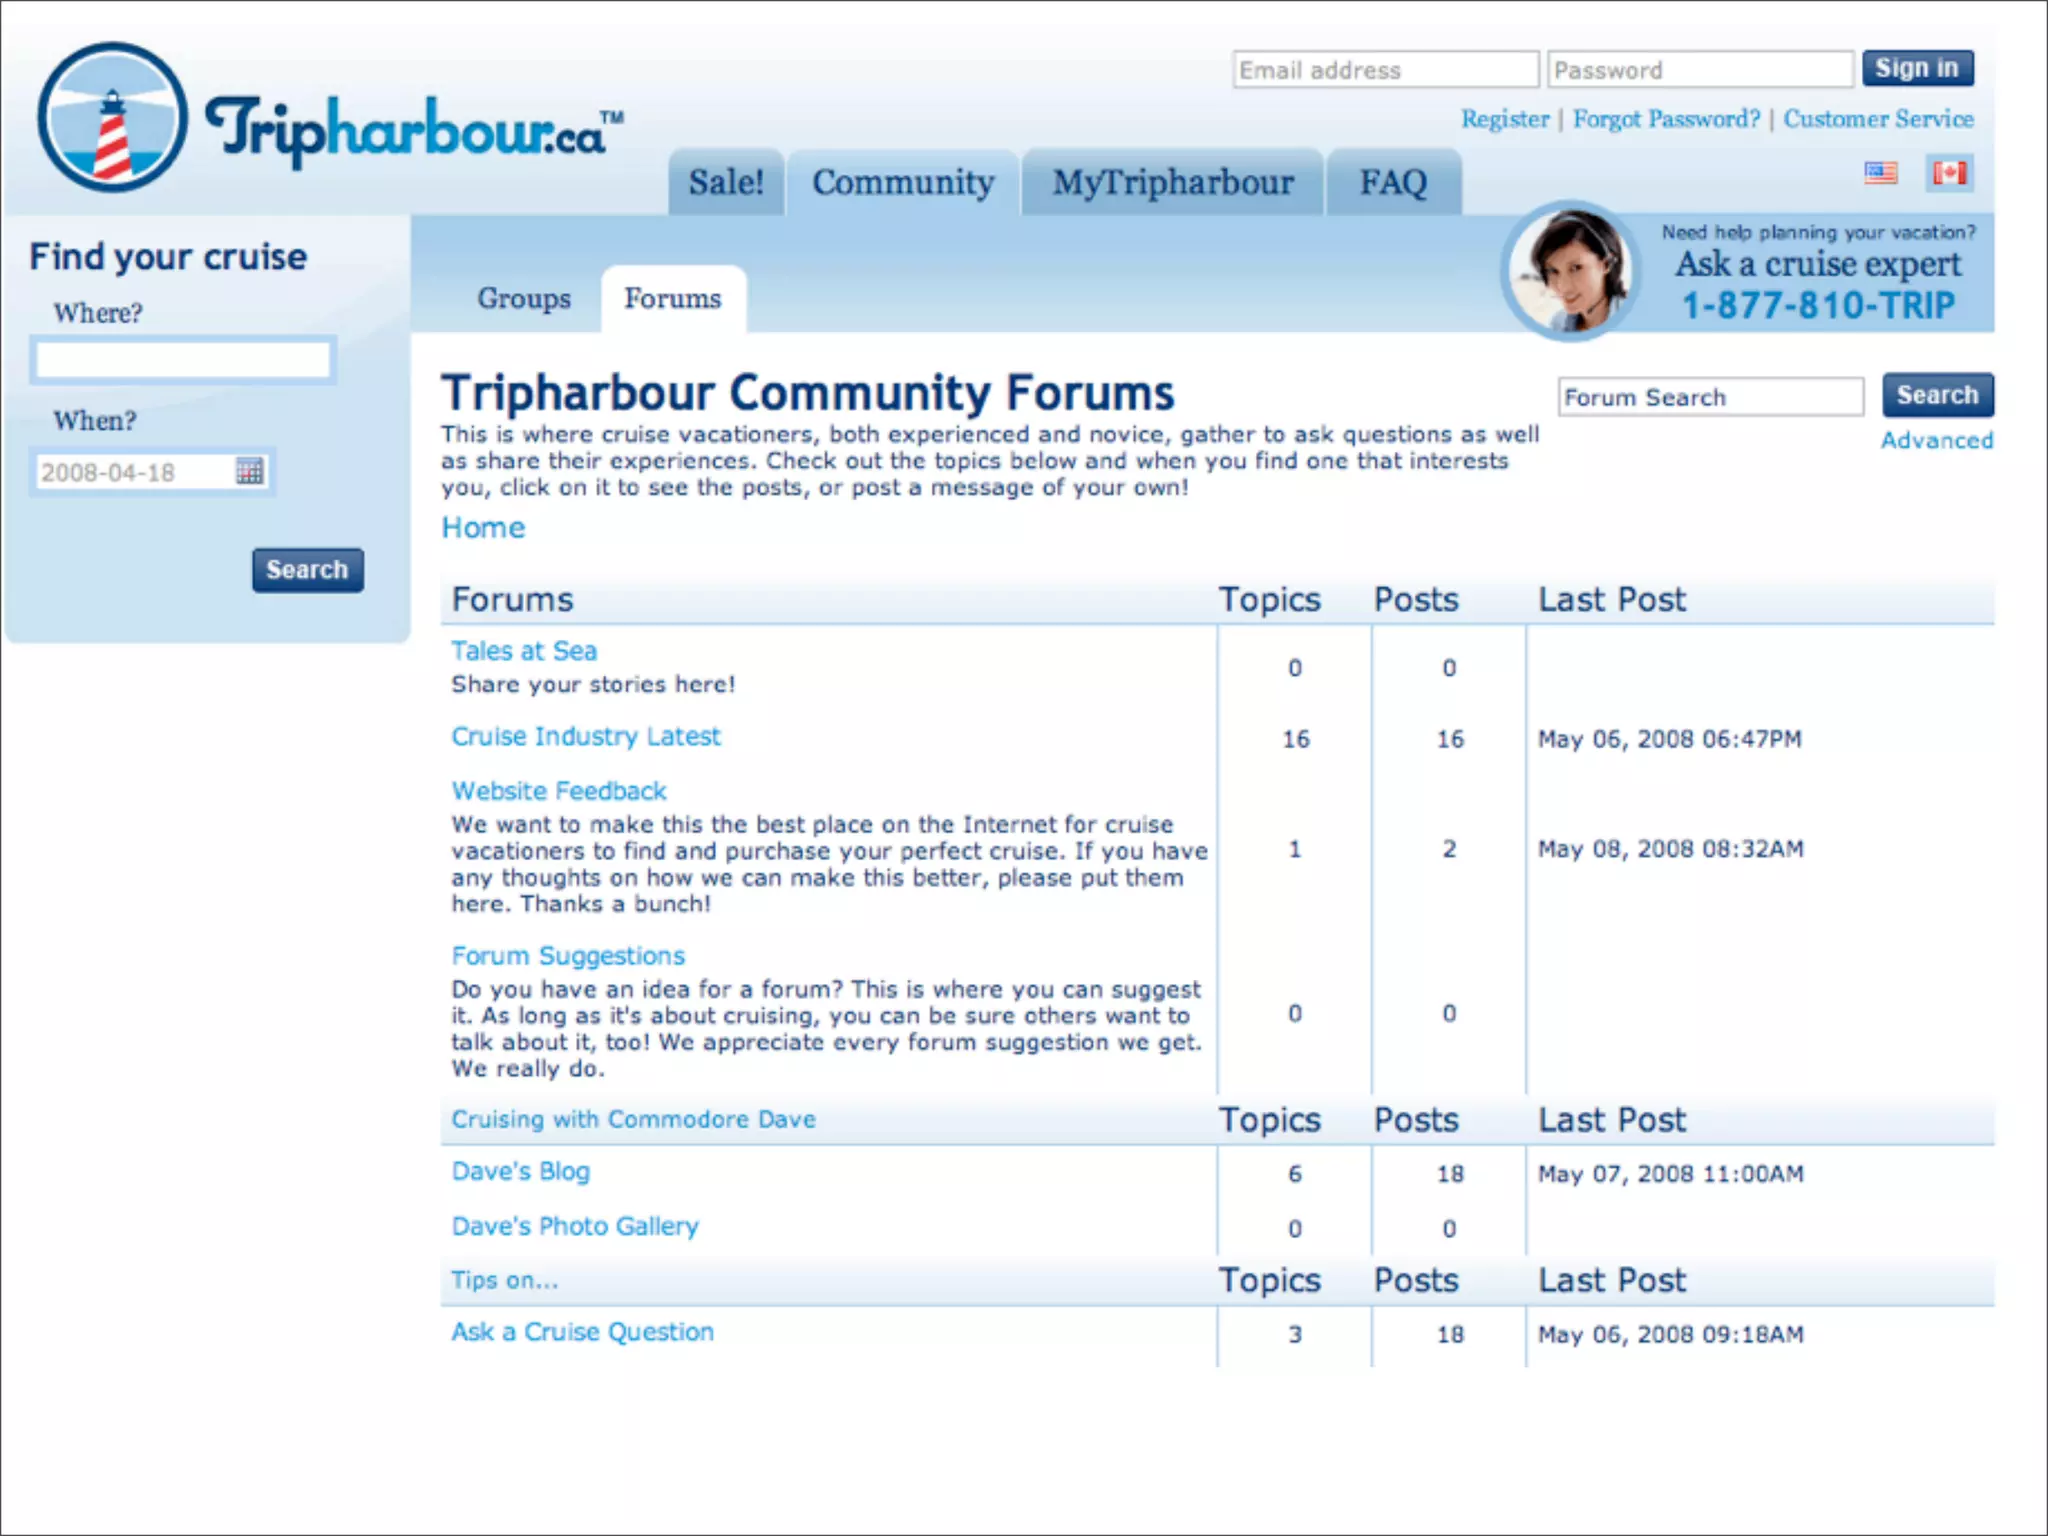Open Advanced forum search link
The width and height of the screenshot is (2048, 1536).
tap(1937, 440)
